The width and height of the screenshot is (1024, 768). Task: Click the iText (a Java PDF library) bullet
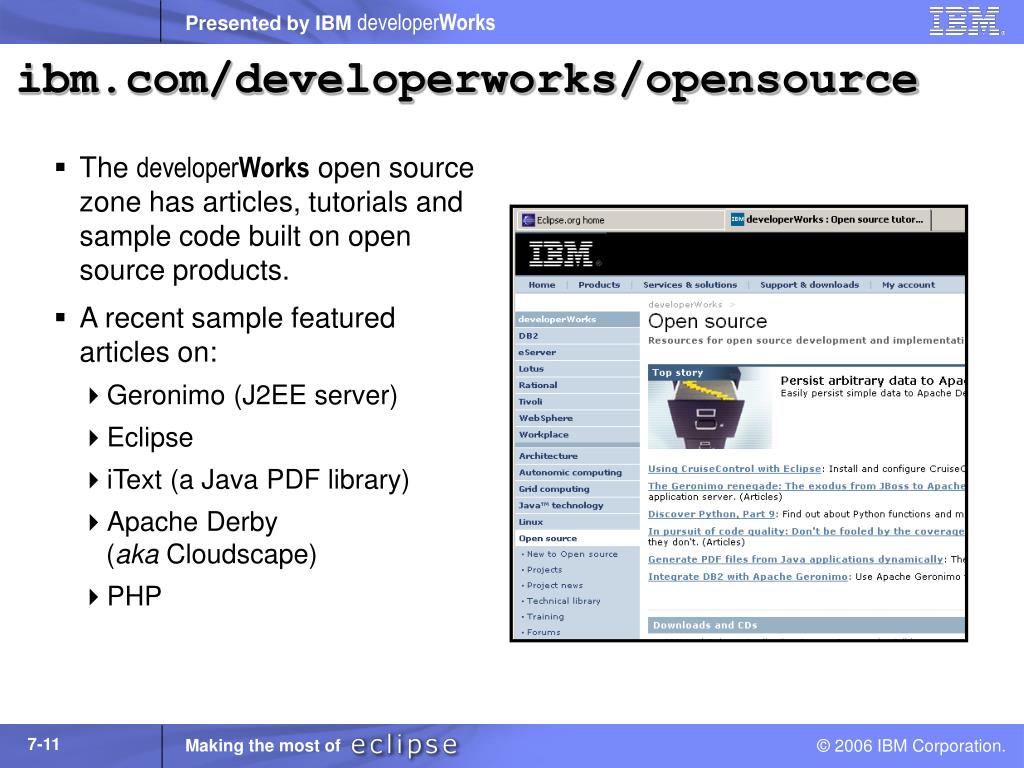coord(258,479)
